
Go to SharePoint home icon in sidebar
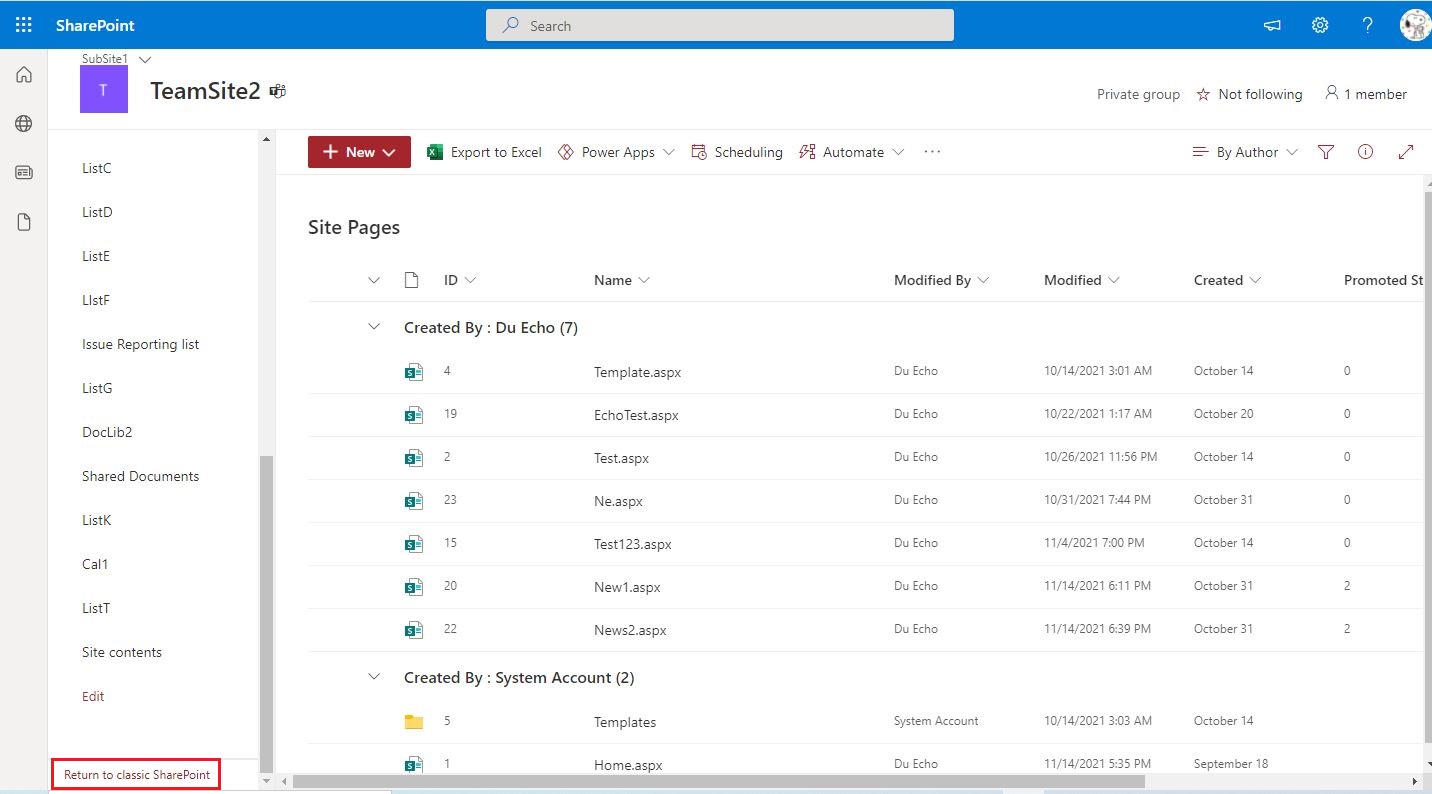(x=24, y=75)
